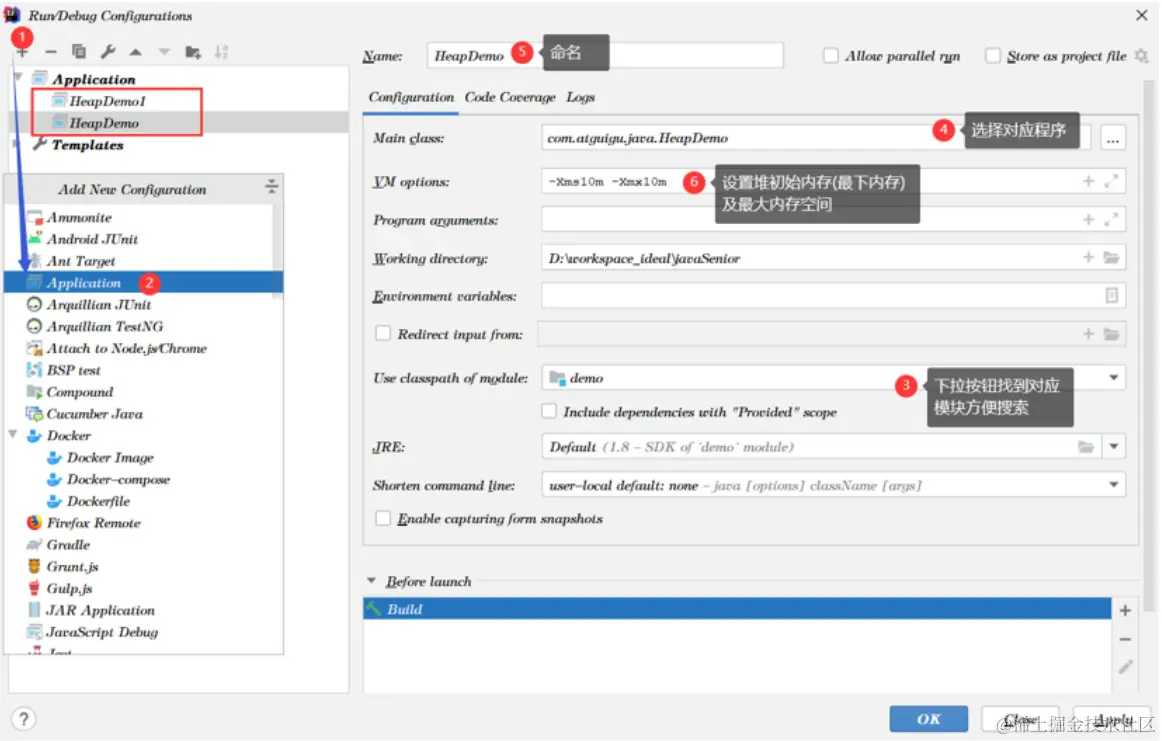Switch to the Logs tab
Viewport: 1162px width, 741px height.
(580, 97)
